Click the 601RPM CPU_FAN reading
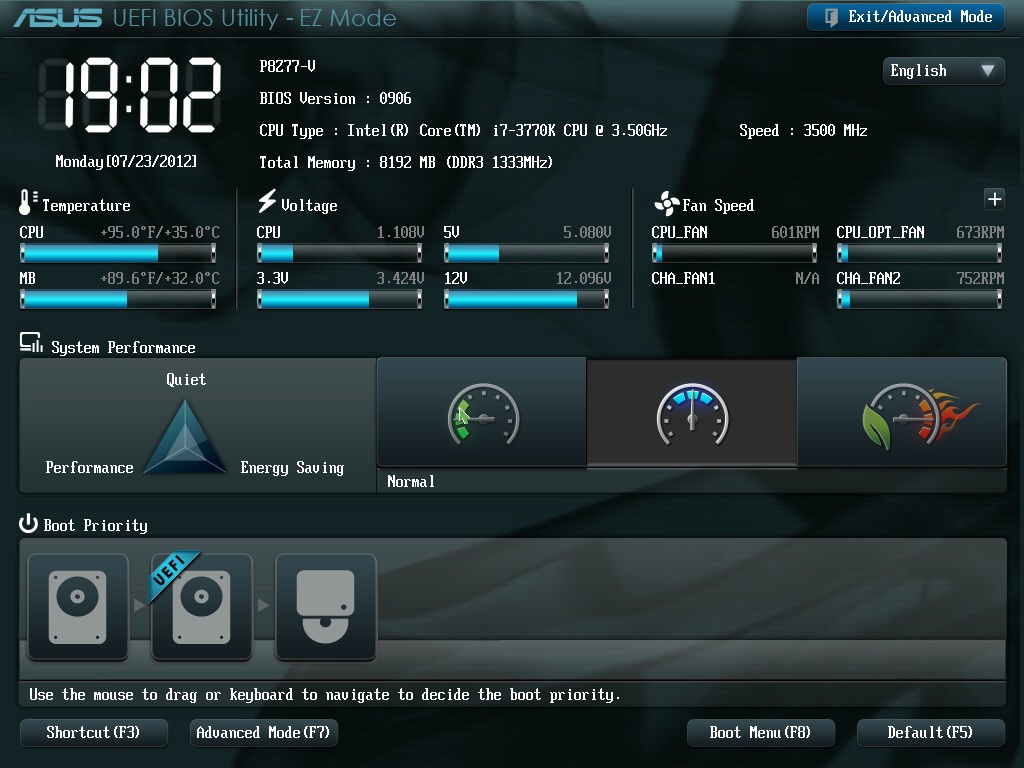This screenshot has width=1024, height=768. tap(795, 232)
